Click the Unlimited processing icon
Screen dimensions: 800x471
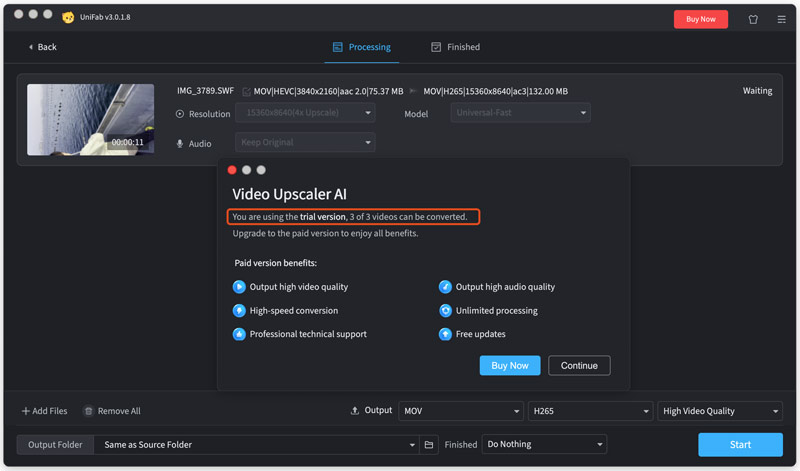[x=445, y=310]
